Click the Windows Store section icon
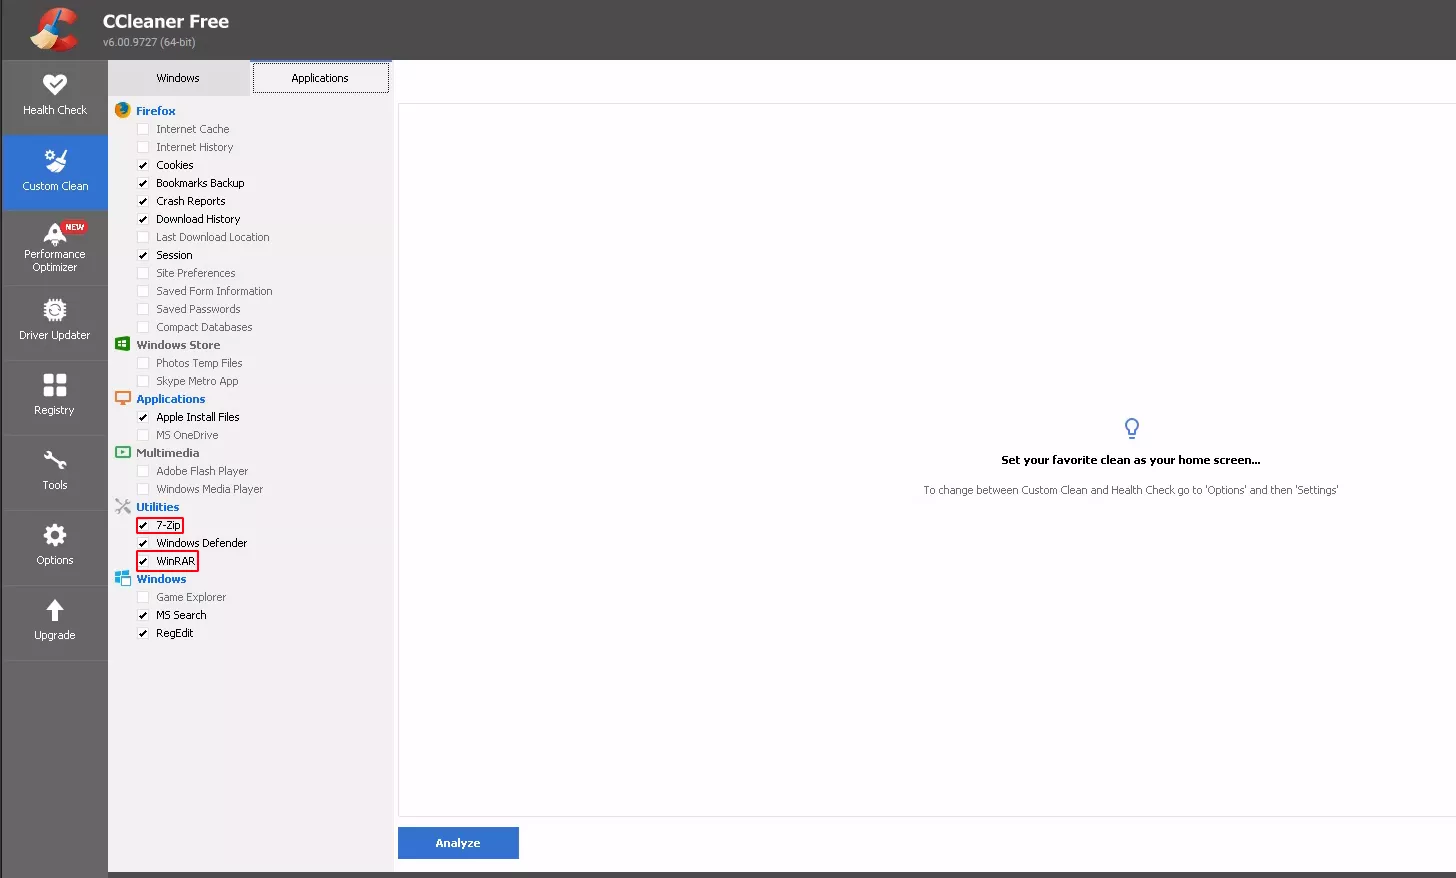This screenshot has width=1456, height=878. coord(122,344)
